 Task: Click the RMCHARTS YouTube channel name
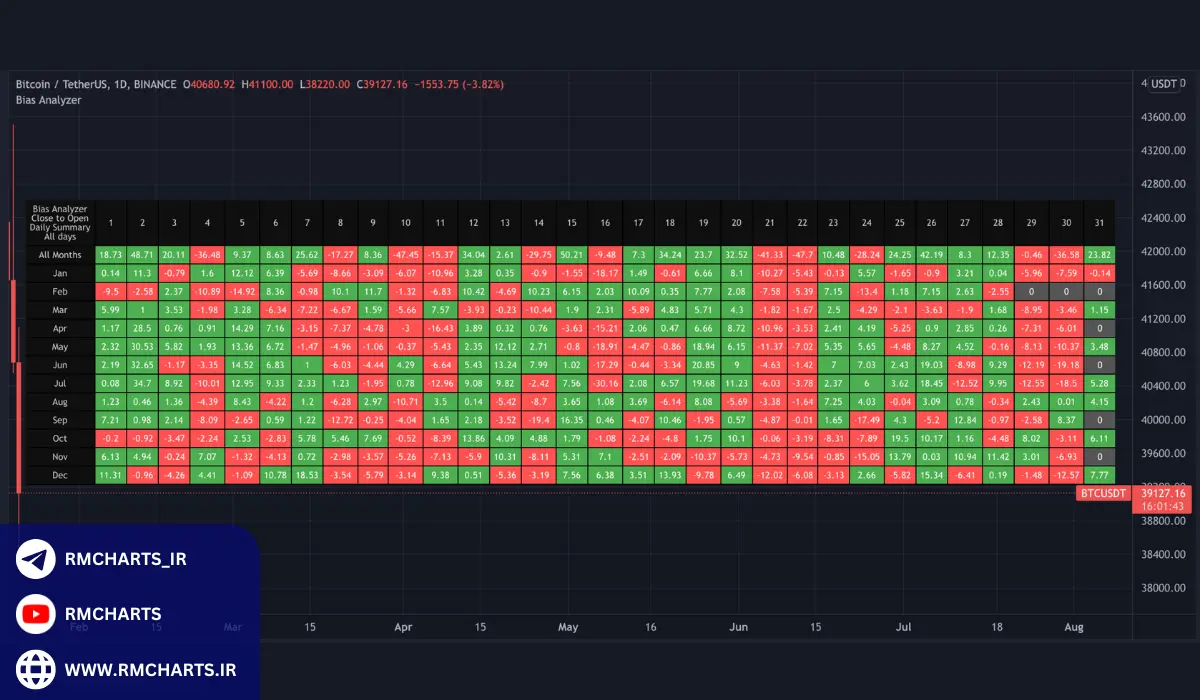click(x=112, y=614)
